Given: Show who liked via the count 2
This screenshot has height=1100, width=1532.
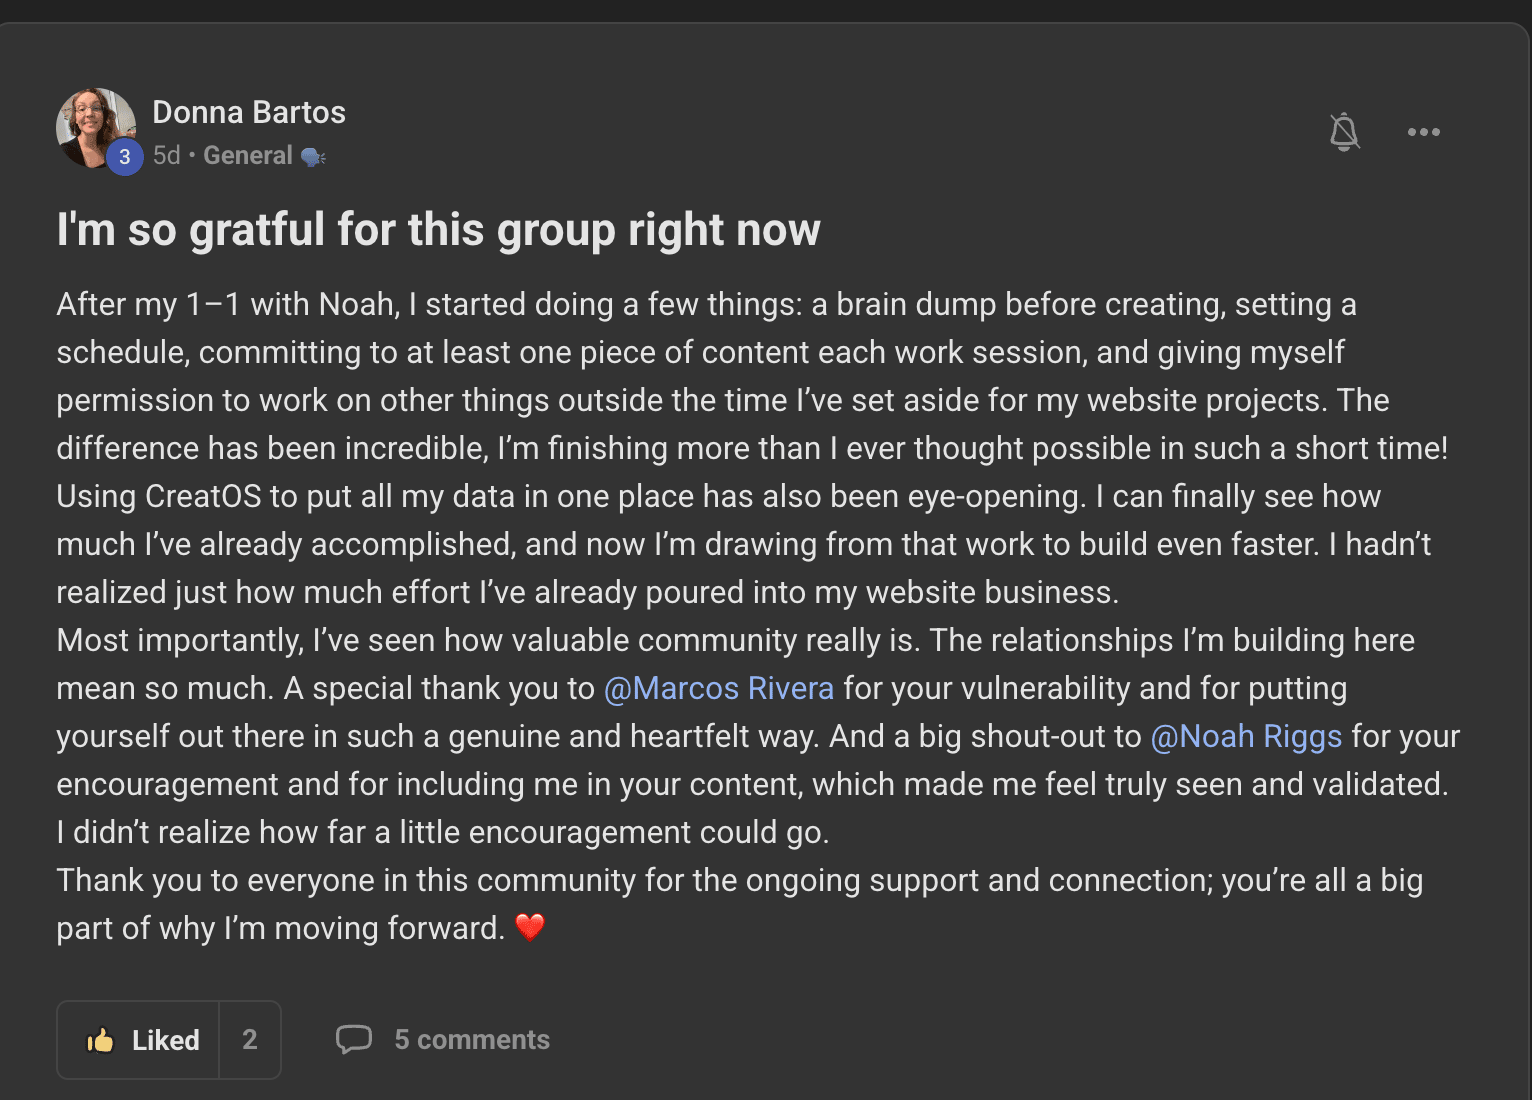Looking at the screenshot, I should [x=250, y=1040].
